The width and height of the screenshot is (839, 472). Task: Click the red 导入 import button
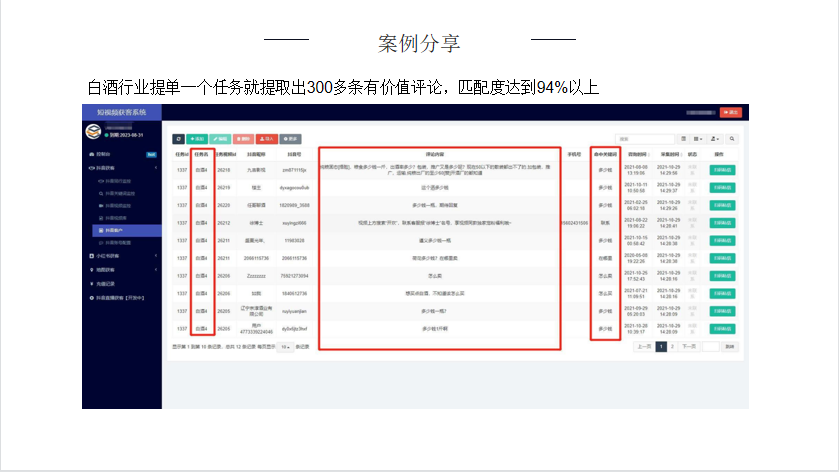coord(266,138)
